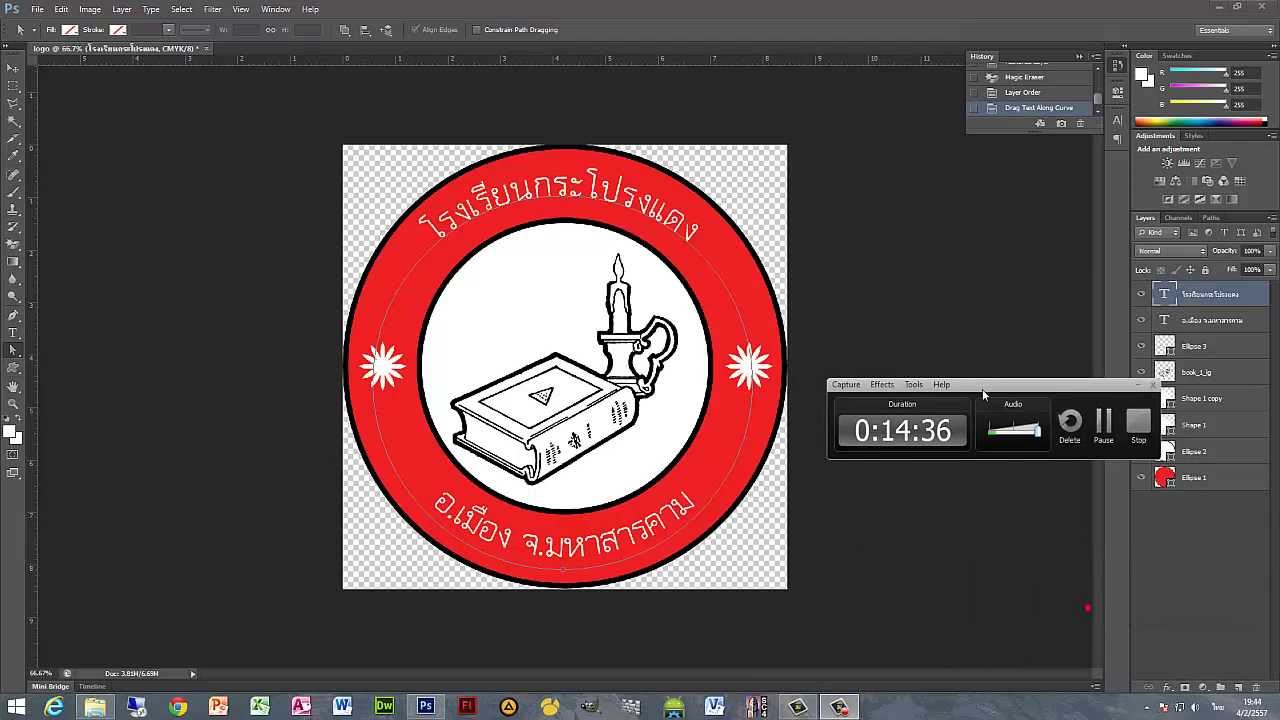Open Effects menu in recorder window
Image resolution: width=1280 pixels, height=720 pixels.
(882, 385)
